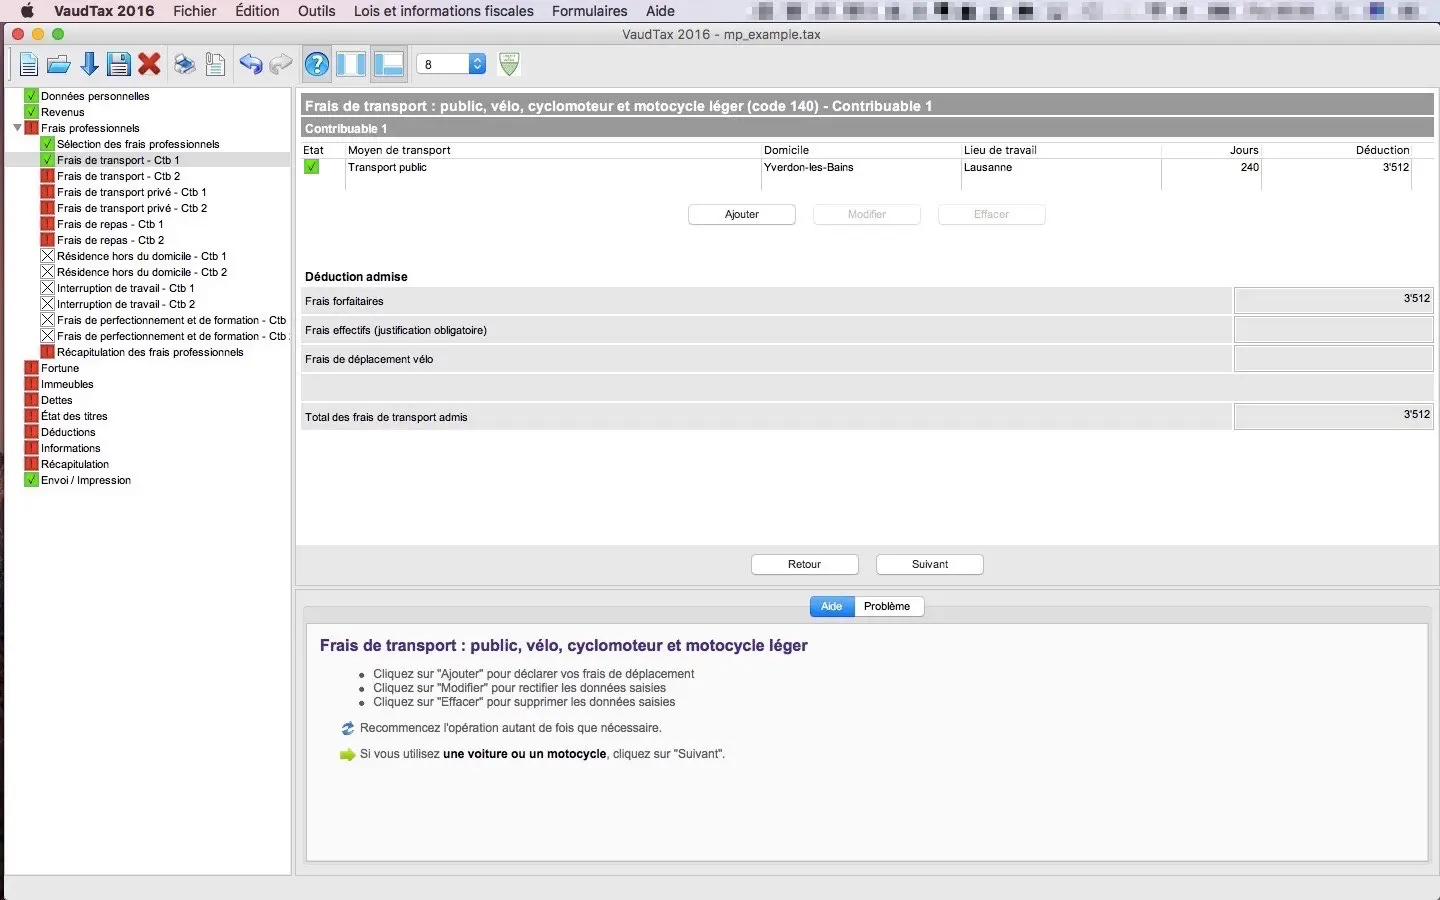This screenshot has width=1440, height=900.
Task: Save file with the floppy disk icon
Action: [119, 65]
